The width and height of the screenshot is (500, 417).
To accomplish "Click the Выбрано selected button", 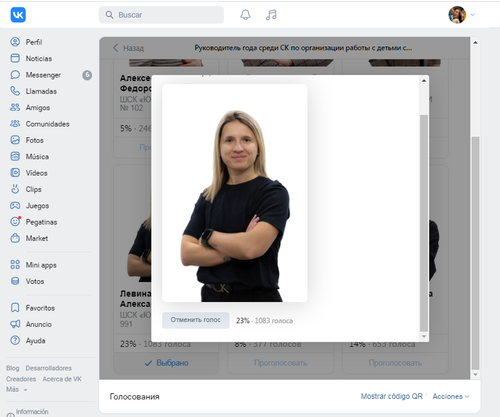I will coord(167,363).
